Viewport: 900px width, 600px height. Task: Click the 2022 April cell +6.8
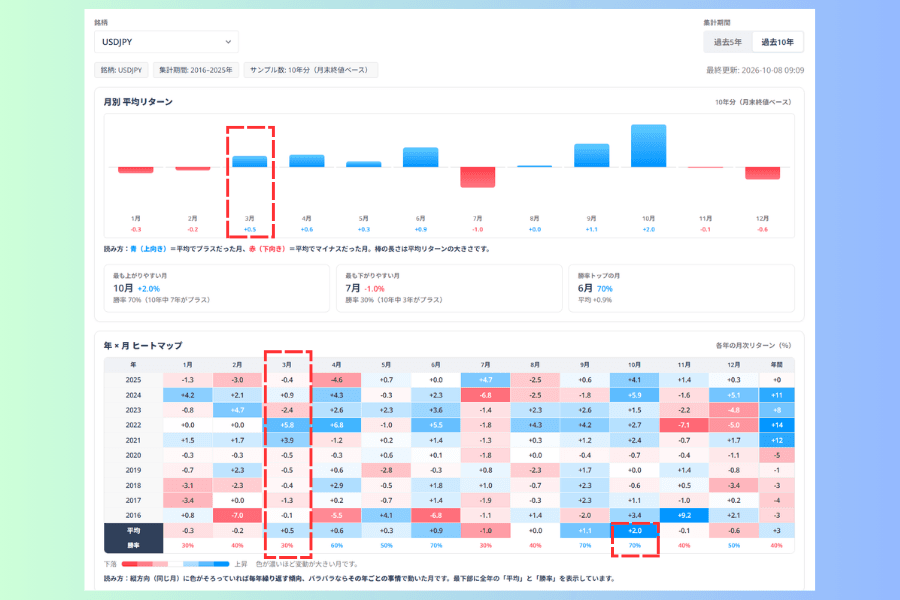pyautogui.click(x=336, y=425)
